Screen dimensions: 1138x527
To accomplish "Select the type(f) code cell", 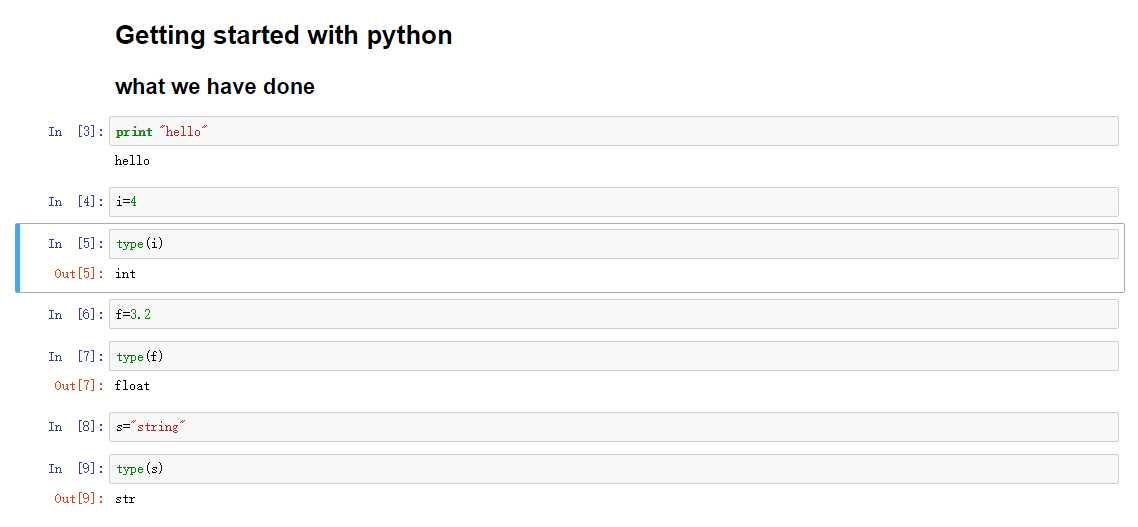I will pos(613,356).
